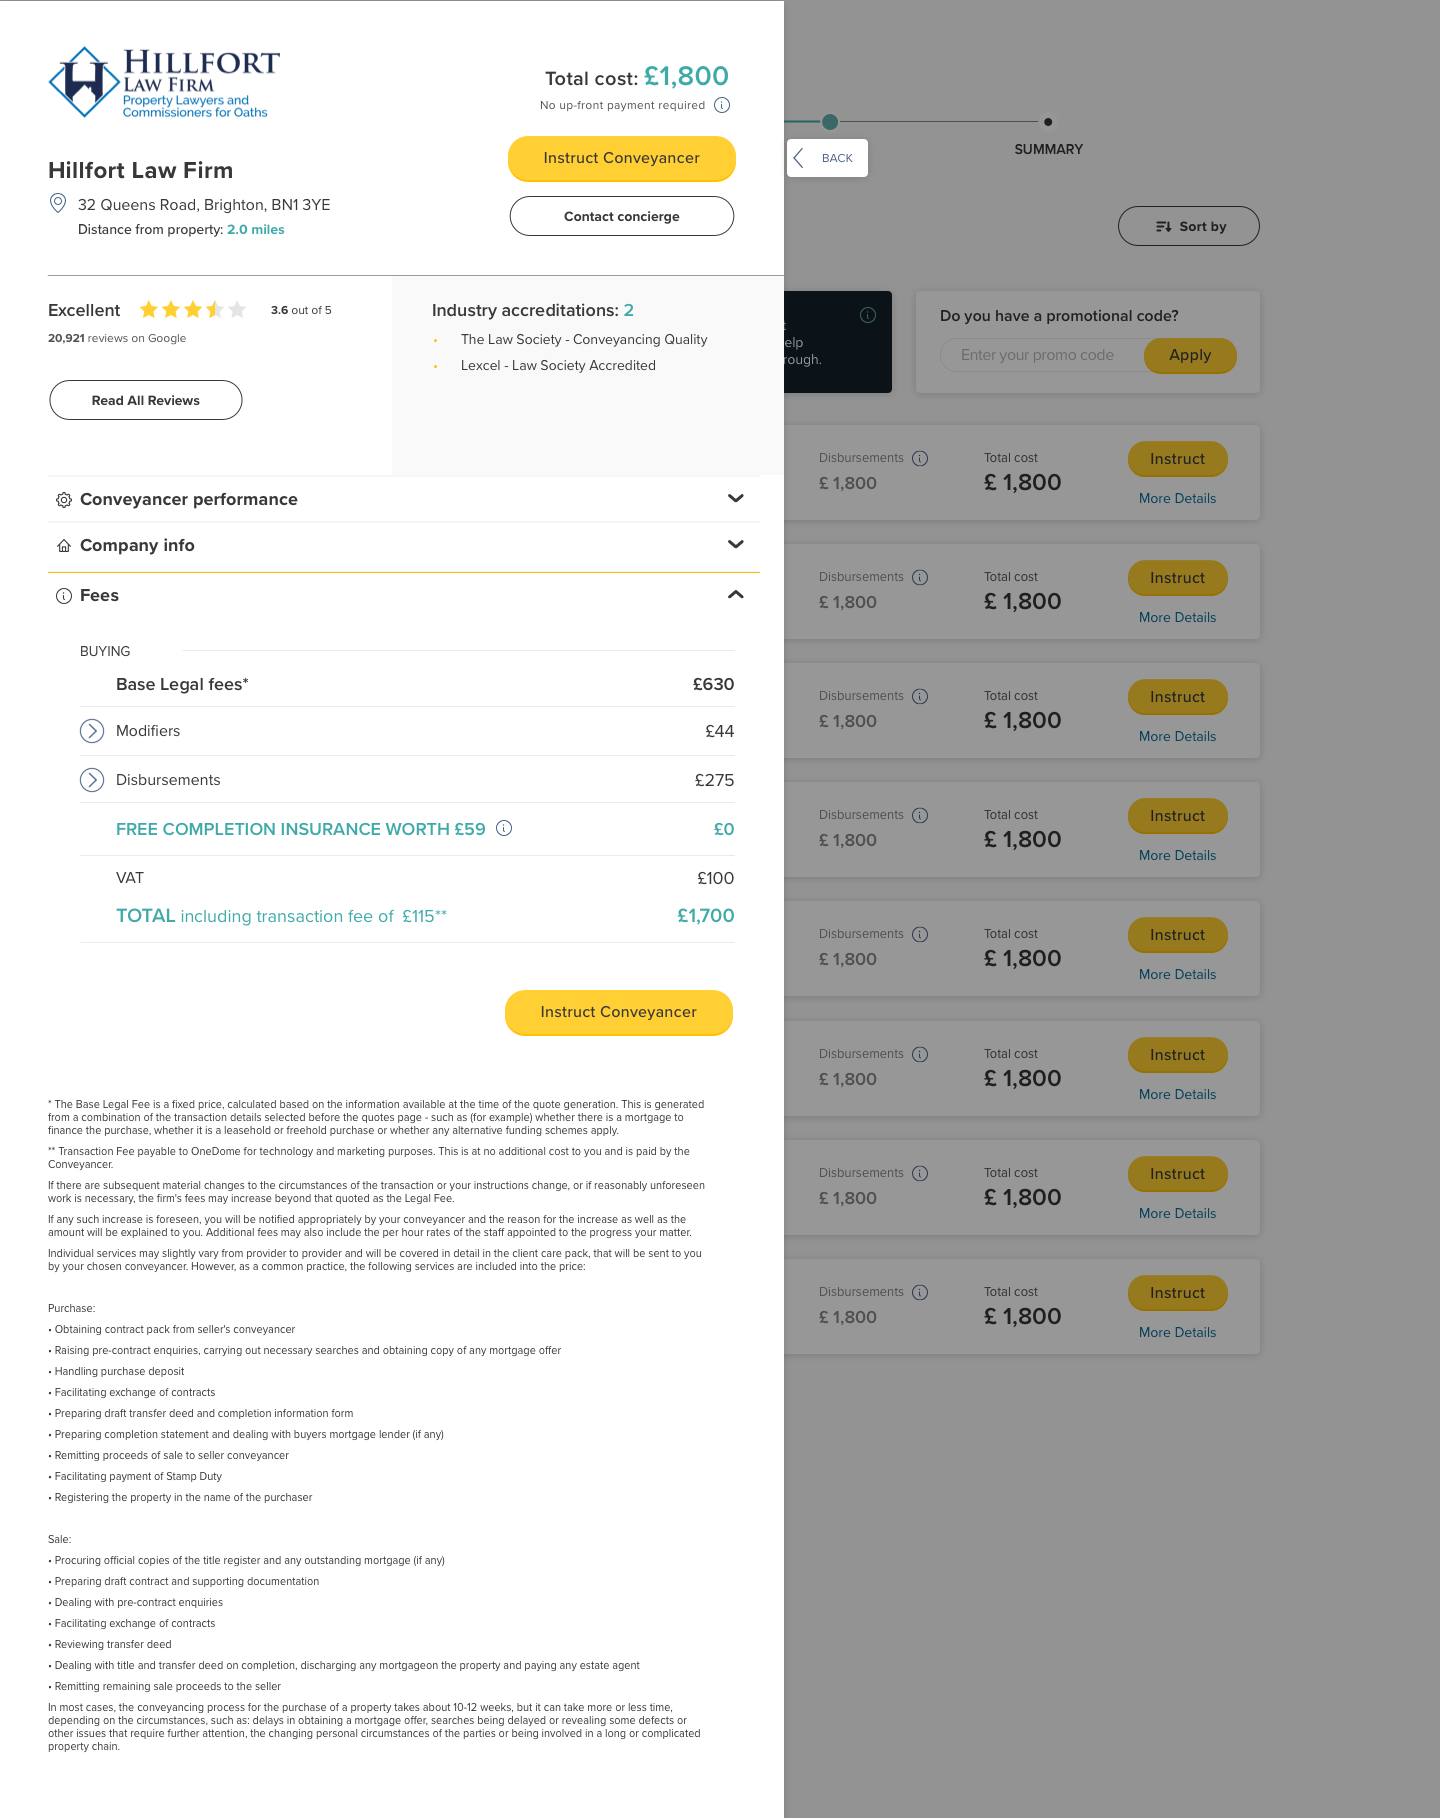Click Contact concierge button
This screenshot has height=1818, width=1440.
click(x=622, y=216)
